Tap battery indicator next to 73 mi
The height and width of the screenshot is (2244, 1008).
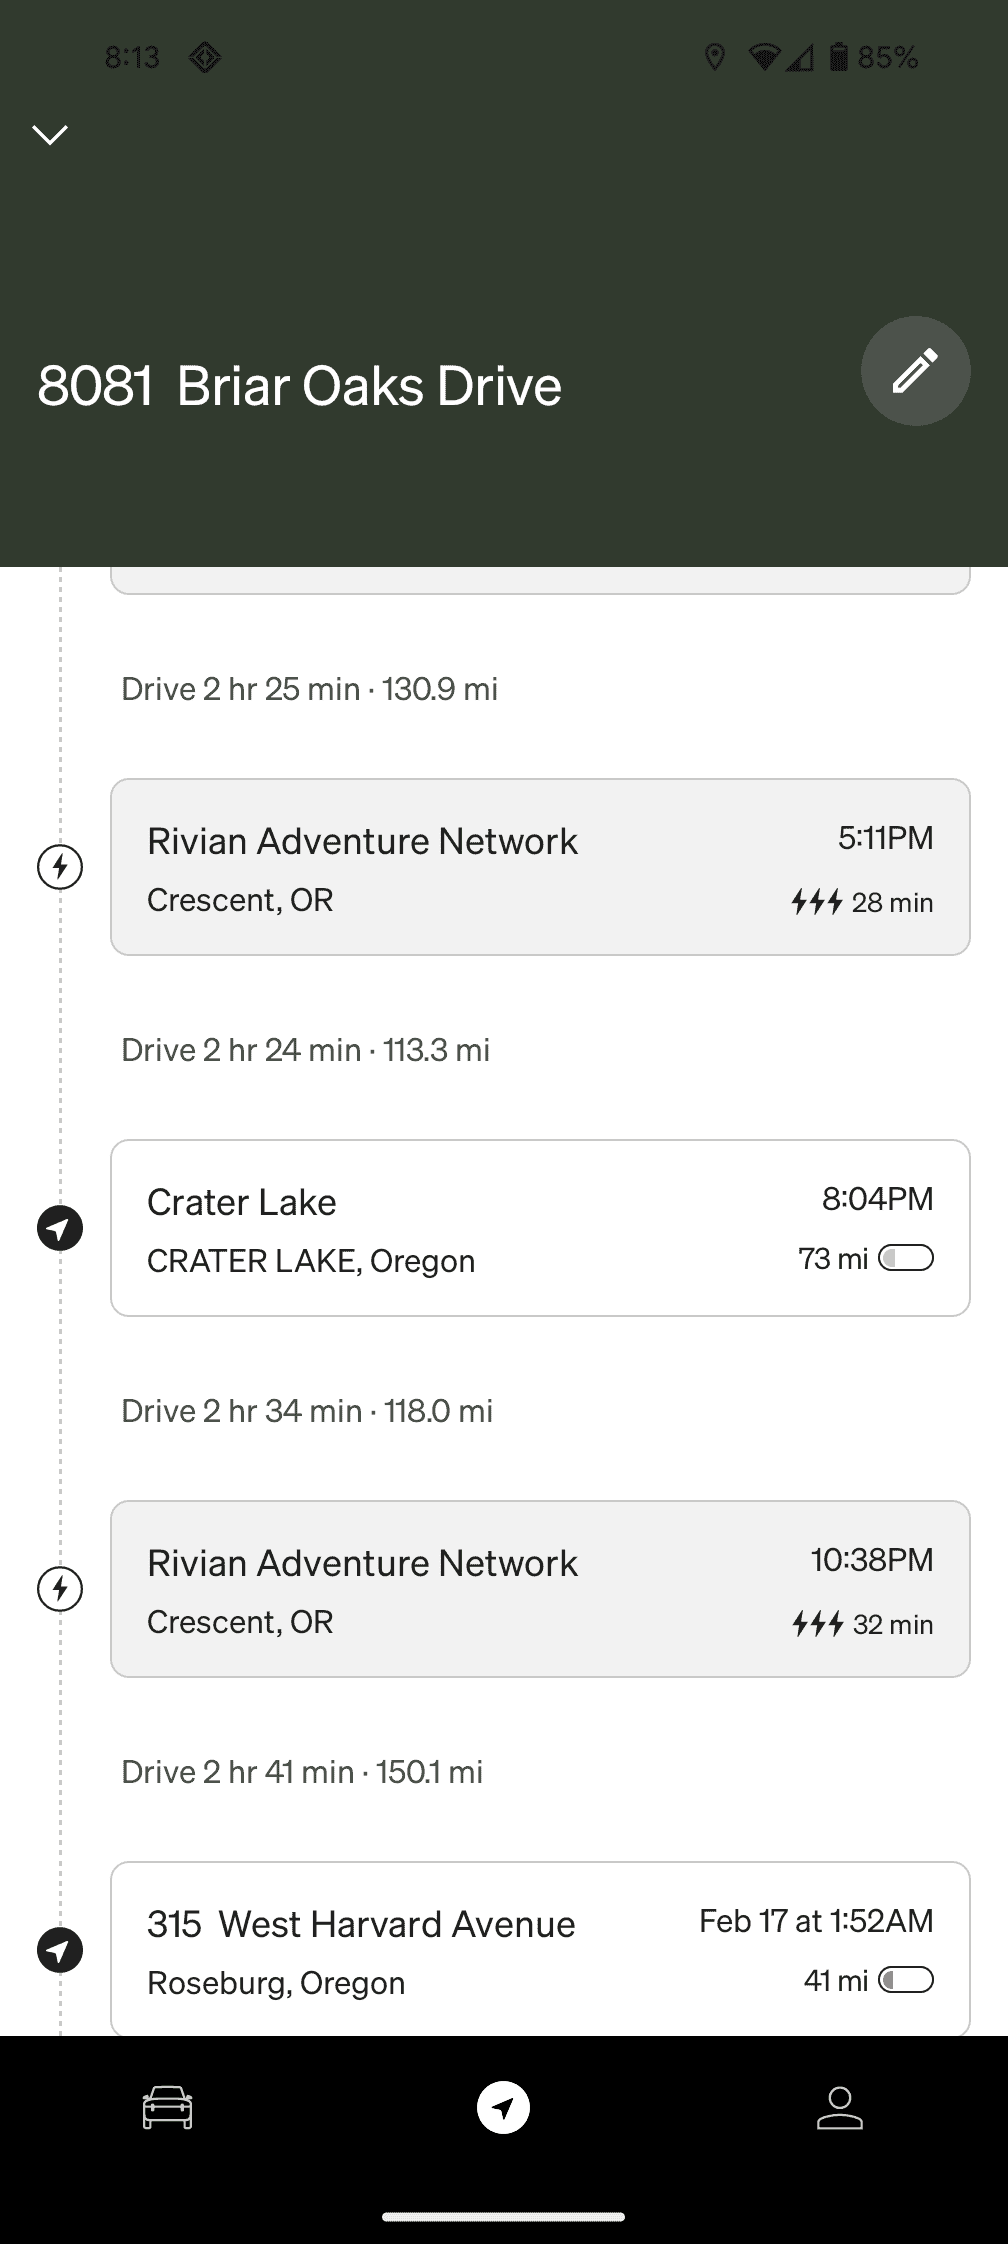coord(906,1258)
